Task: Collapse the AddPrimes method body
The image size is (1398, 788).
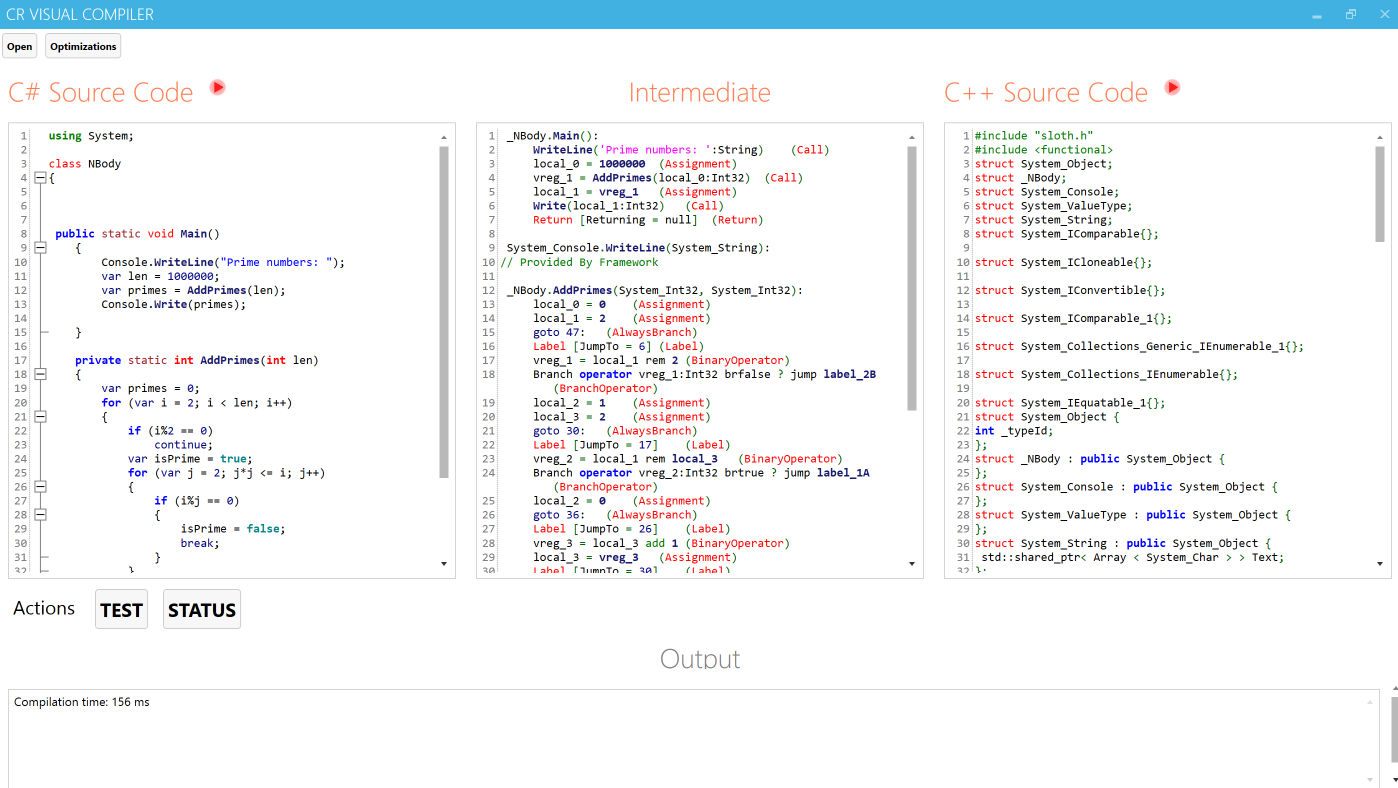Action: tap(41, 374)
